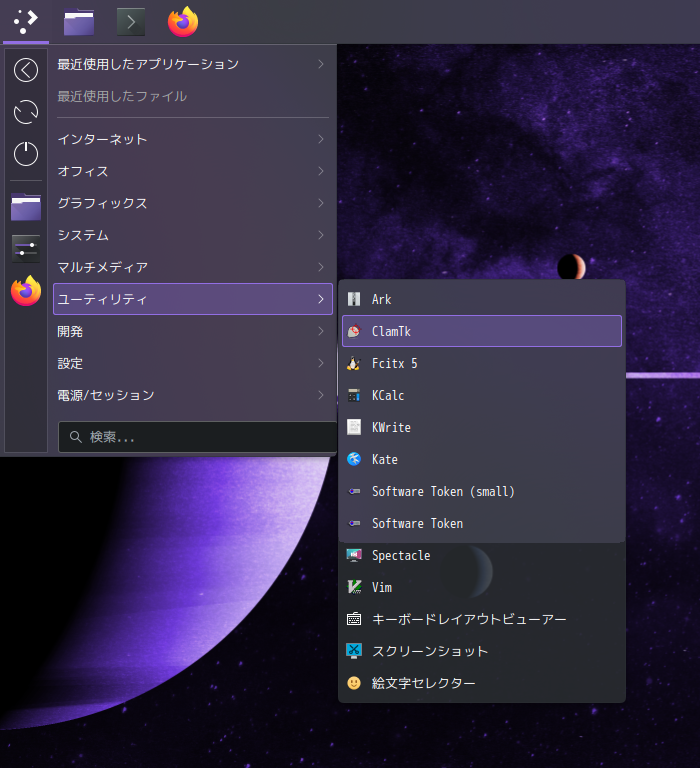Click the KCalc calculator icon

pyautogui.click(x=354, y=395)
